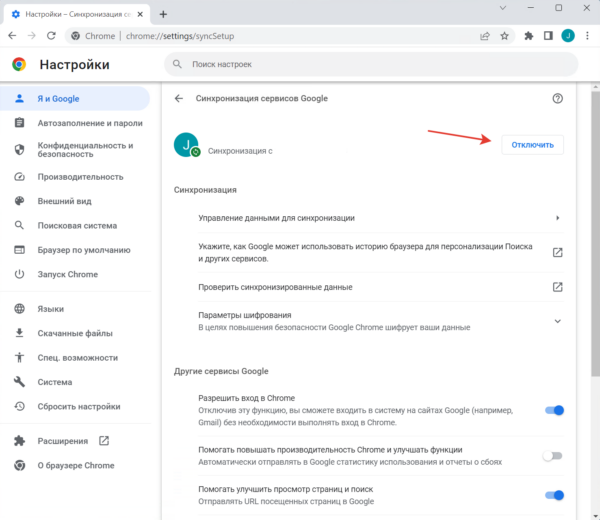The image size is (600, 520).
Task: Open Система settings section
Action: 75,382
